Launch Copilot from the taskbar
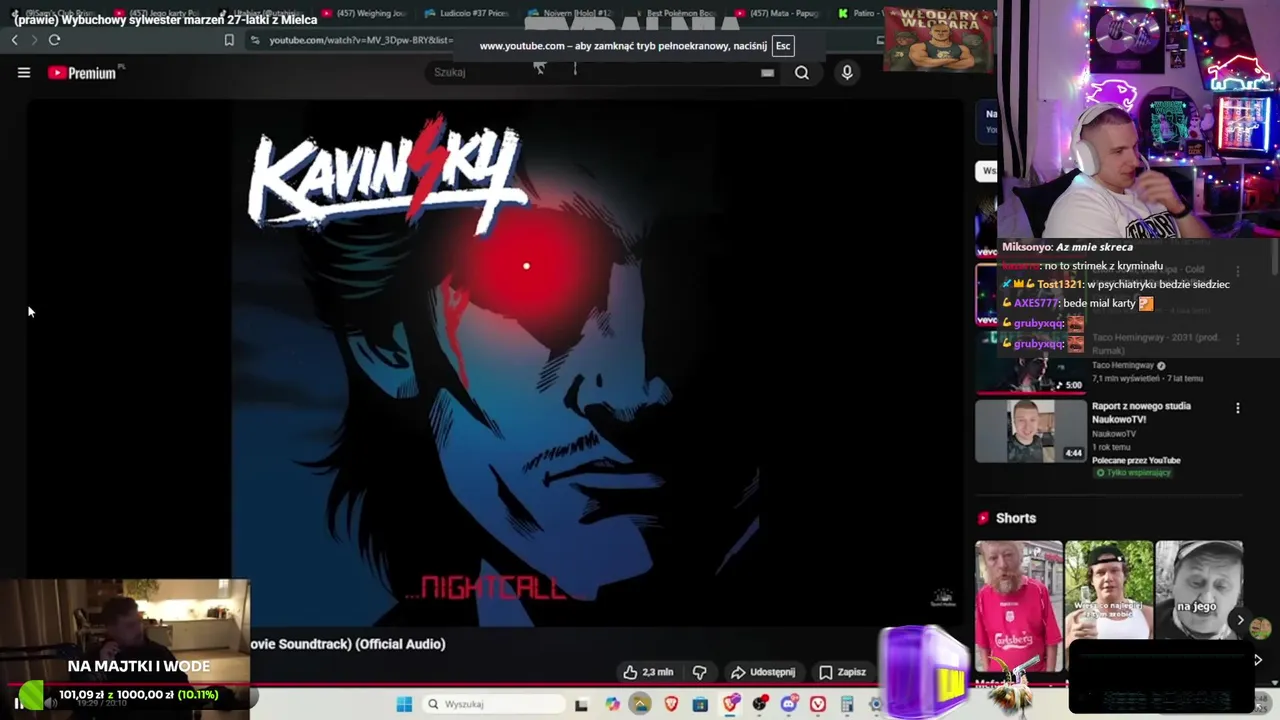The width and height of the screenshot is (1280, 720). tap(612, 704)
